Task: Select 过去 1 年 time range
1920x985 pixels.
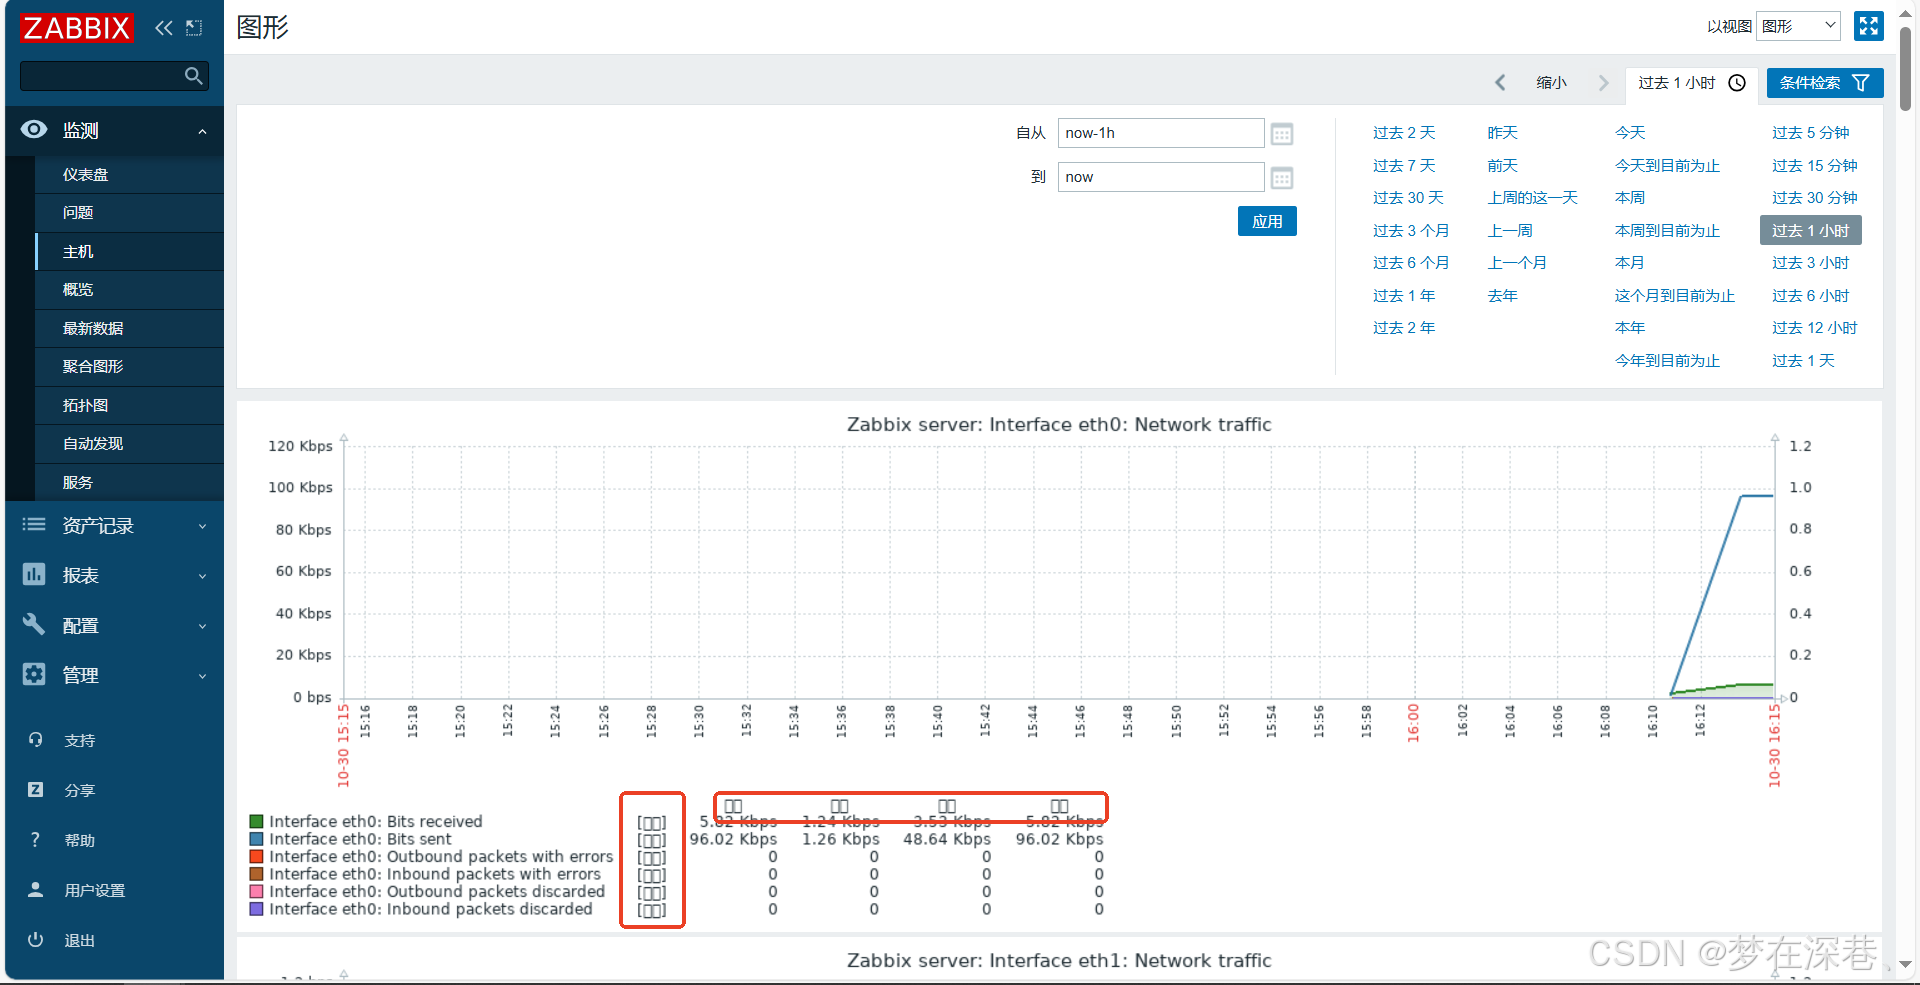Action: (1404, 296)
